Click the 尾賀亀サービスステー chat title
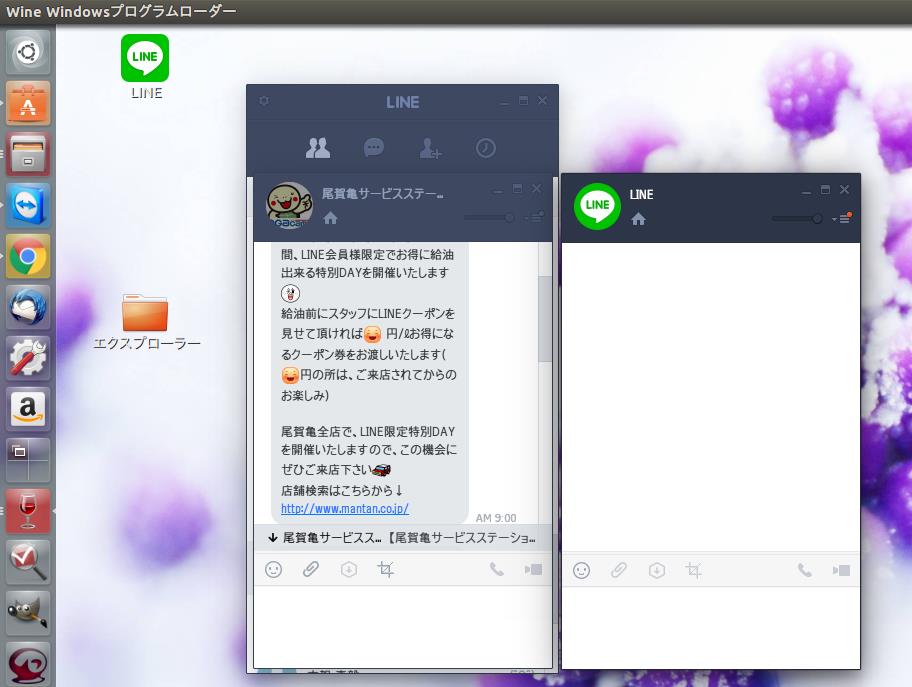This screenshot has height=687, width=912. [382, 194]
